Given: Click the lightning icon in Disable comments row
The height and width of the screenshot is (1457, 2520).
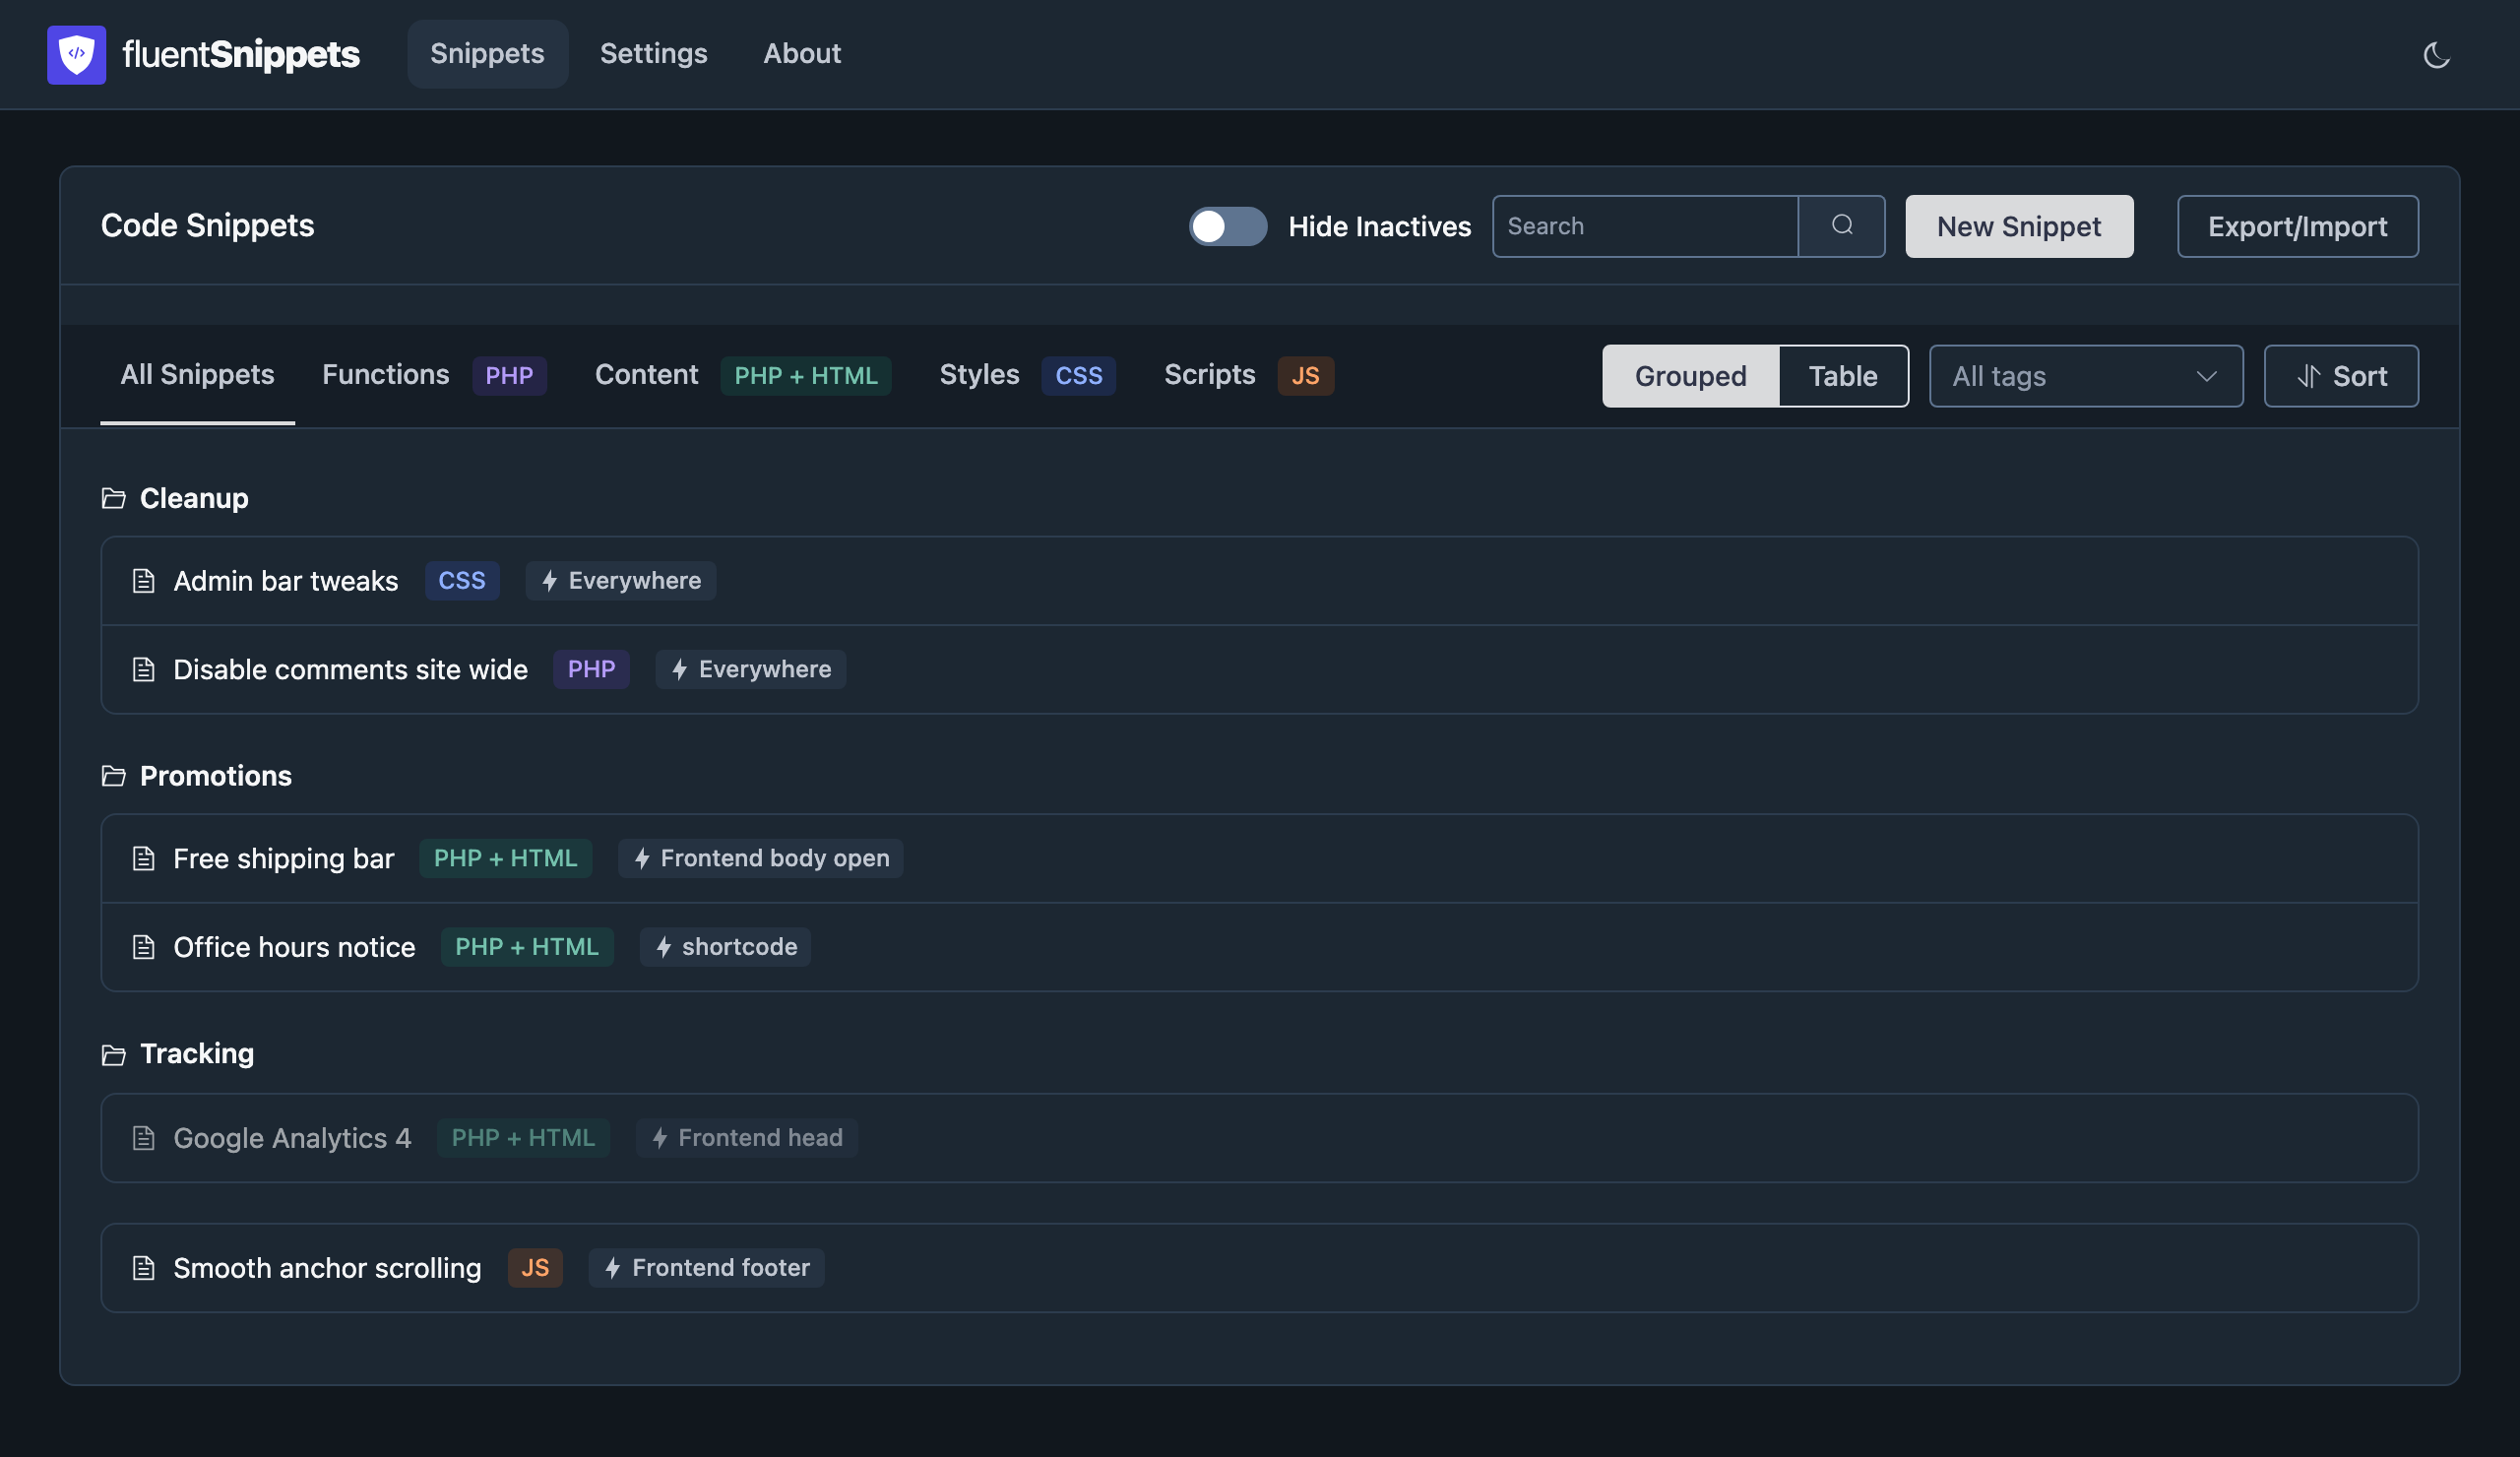Looking at the screenshot, I should tap(679, 669).
